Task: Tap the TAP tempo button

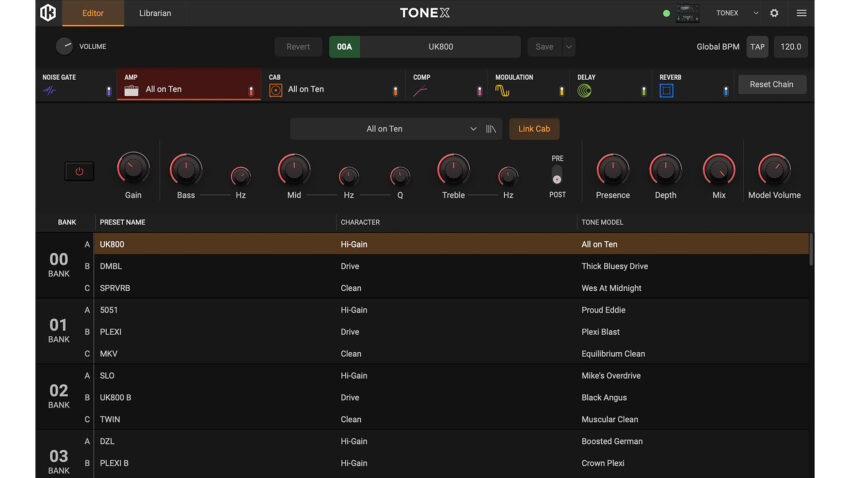Action: (x=757, y=47)
